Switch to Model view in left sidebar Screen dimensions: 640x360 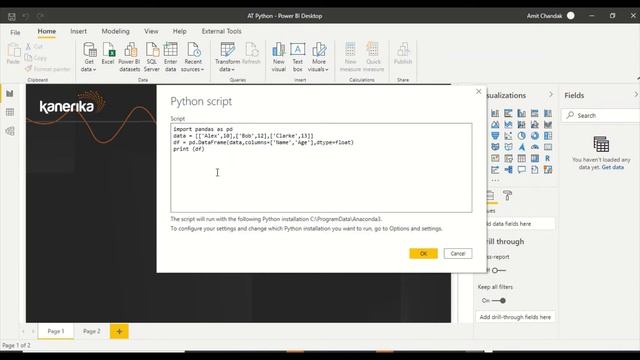[10, 131]
